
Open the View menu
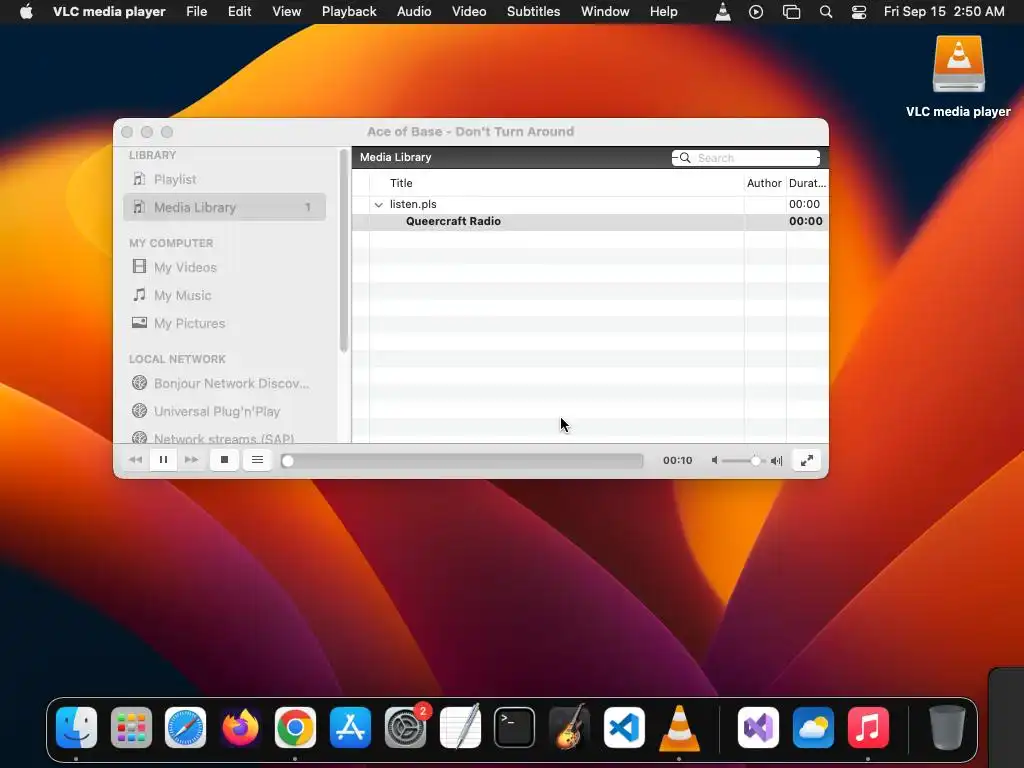tap(287, 12)
